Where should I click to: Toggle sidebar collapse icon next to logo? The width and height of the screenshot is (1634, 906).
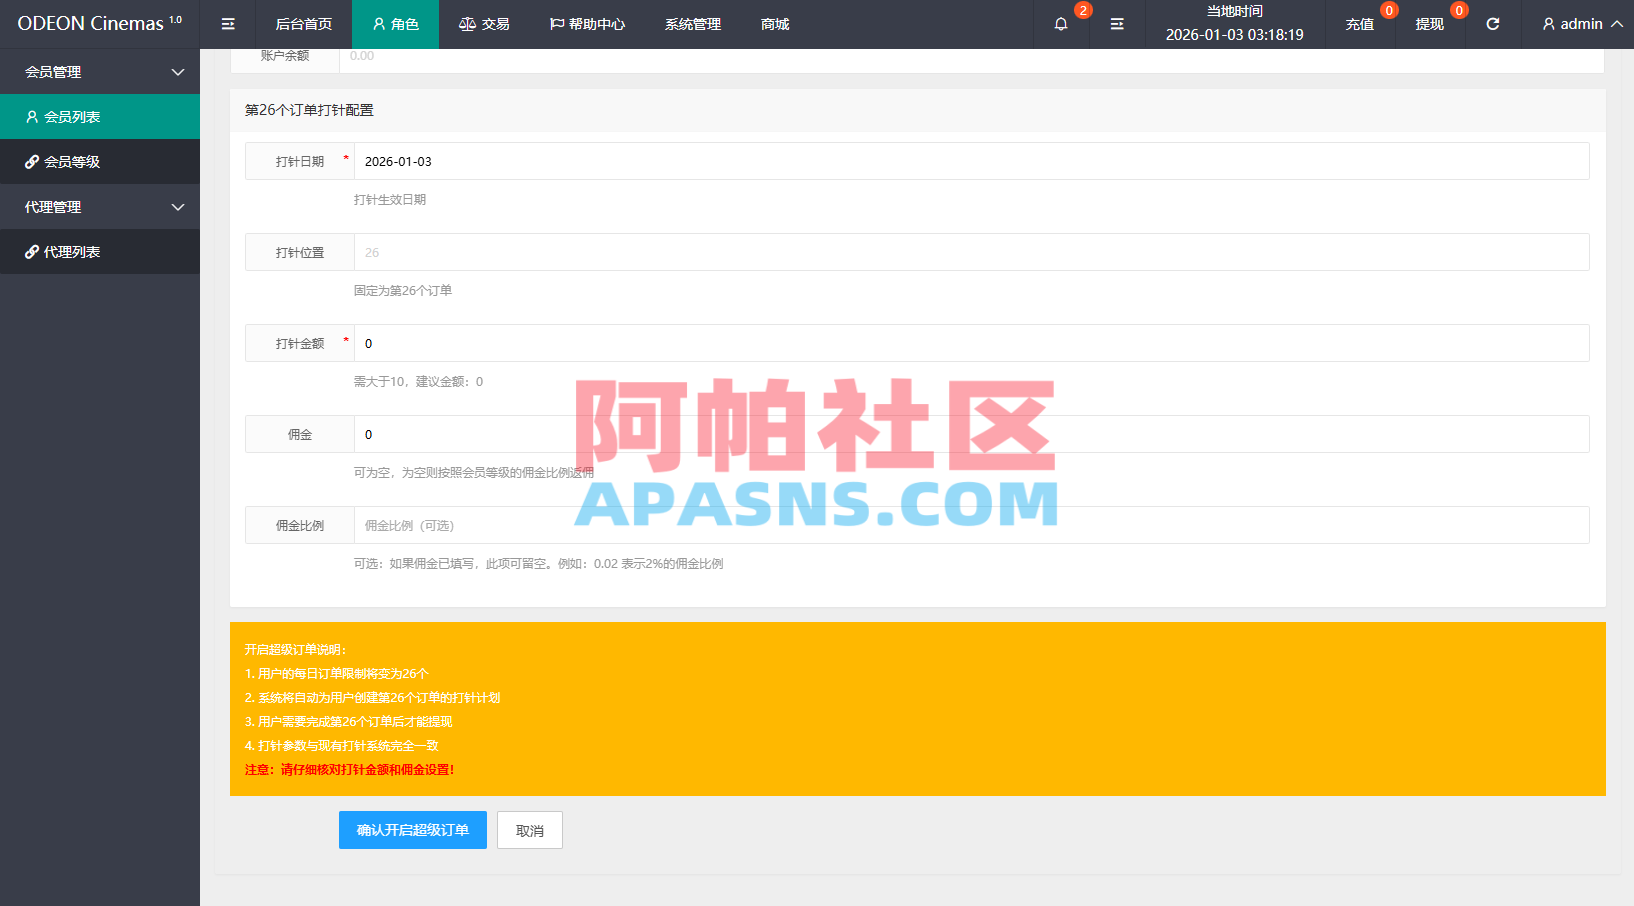[228, 24]
